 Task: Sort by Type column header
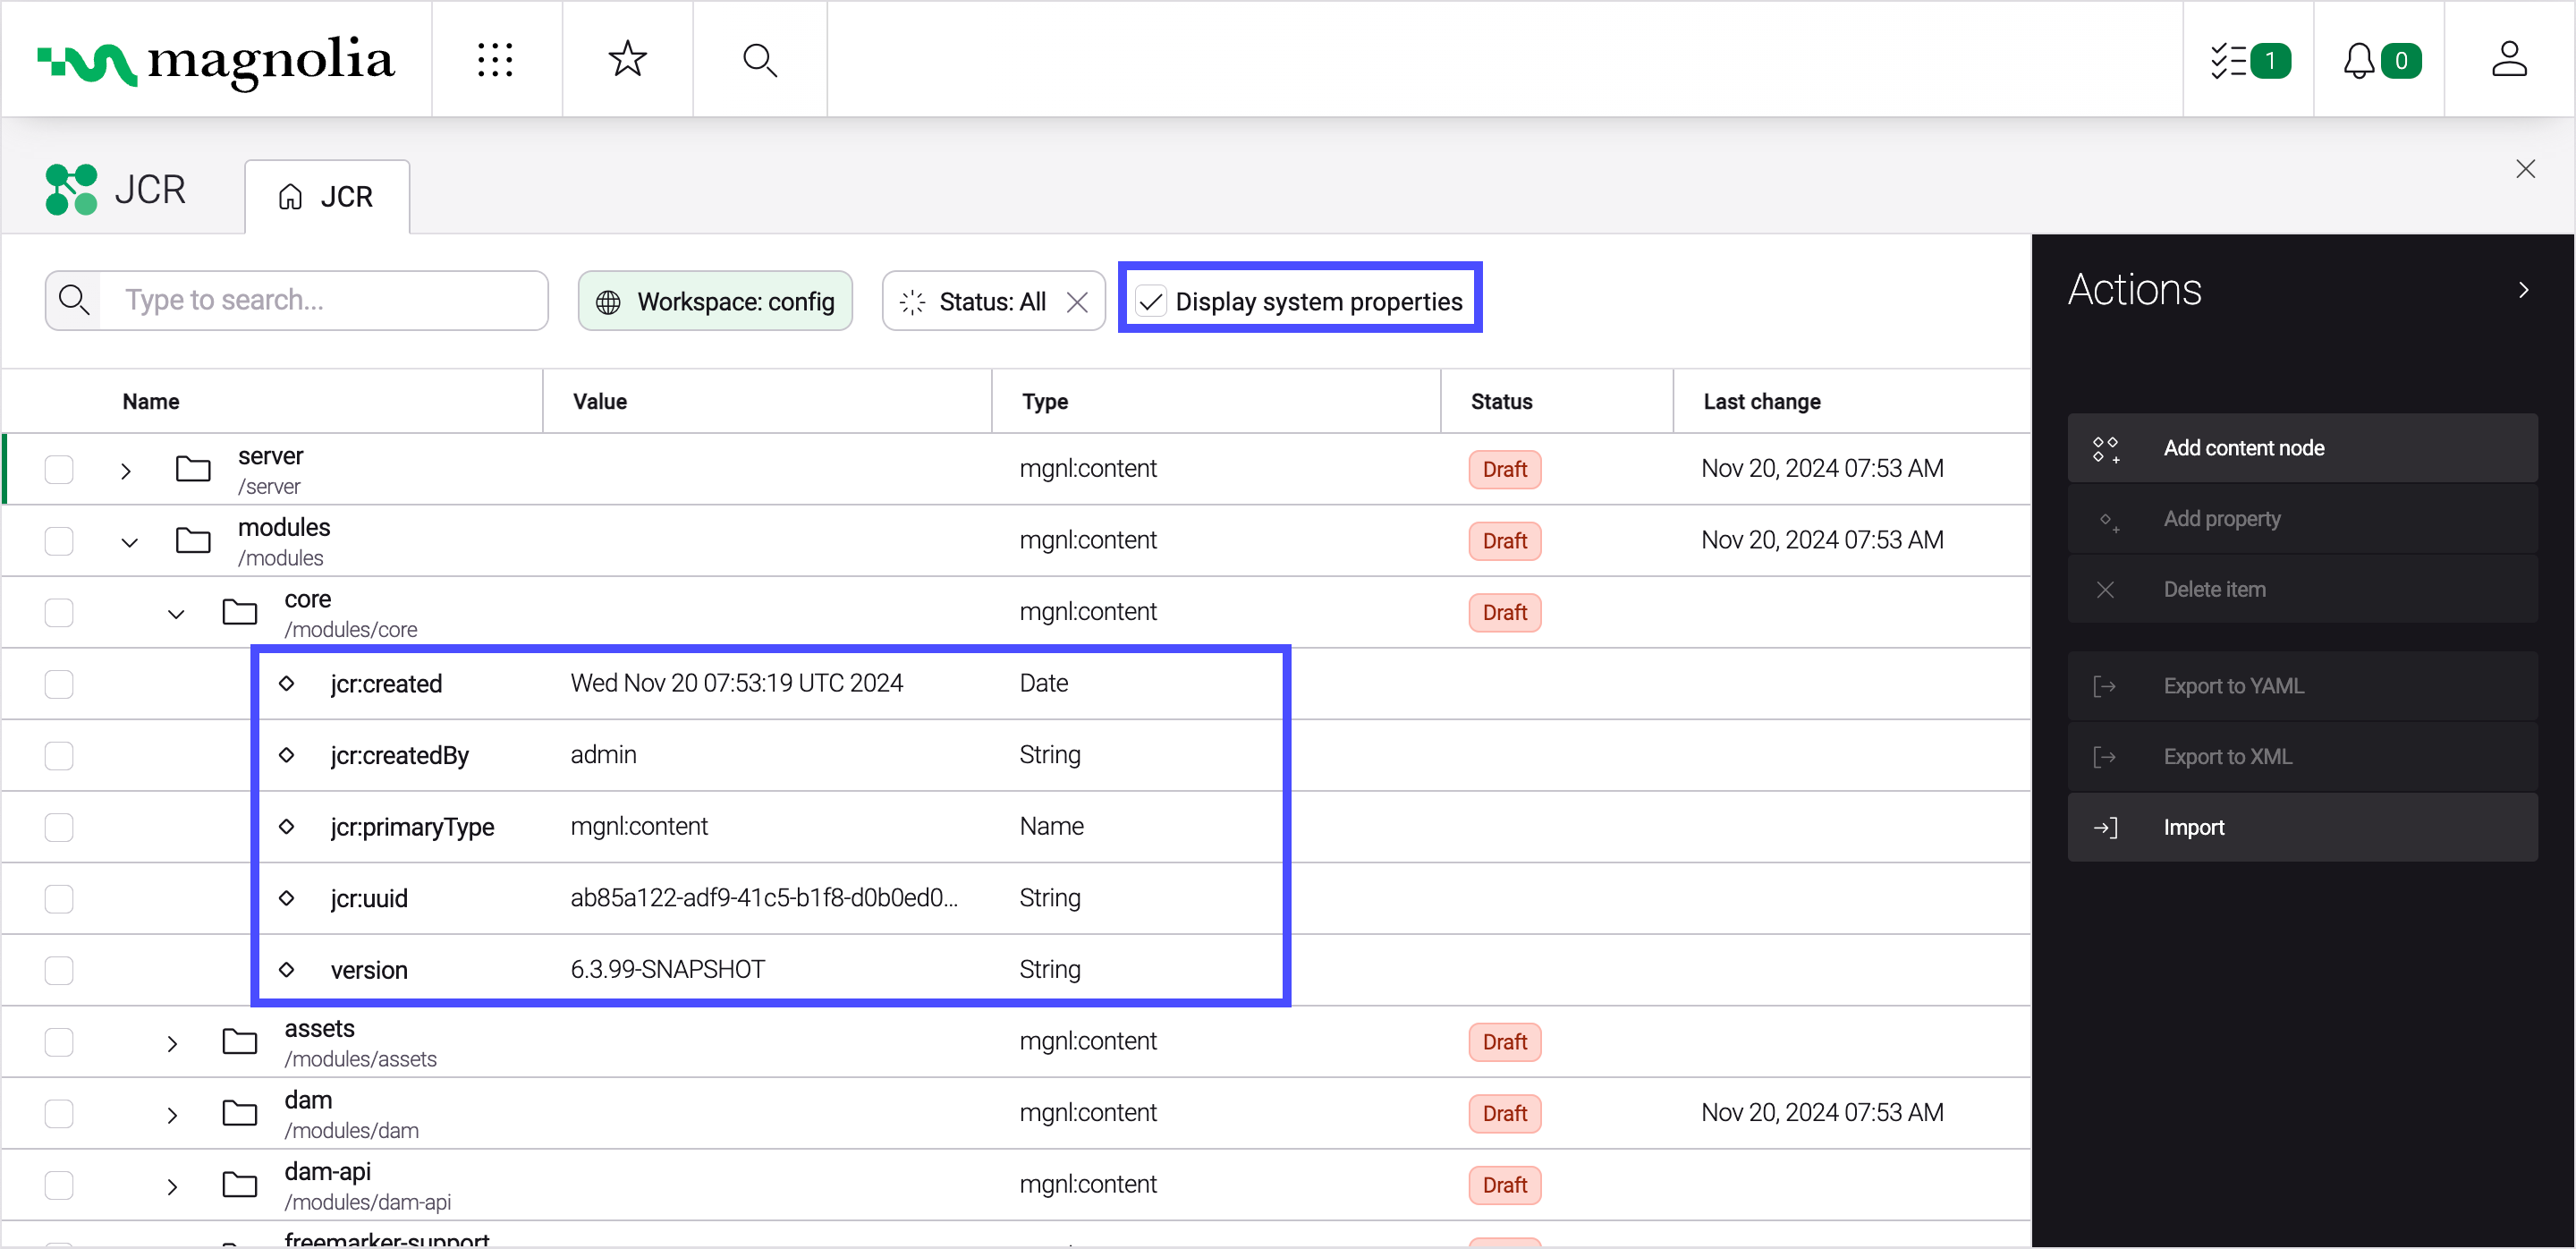click(1045, 401)
